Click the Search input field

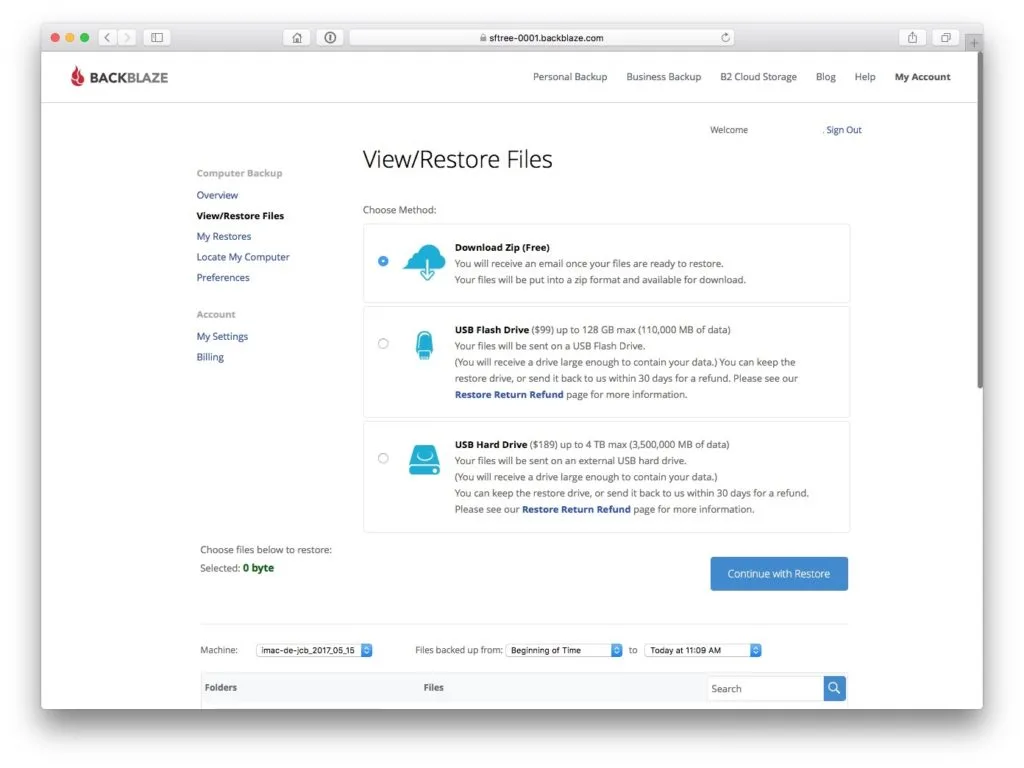[x=765, y=688]
